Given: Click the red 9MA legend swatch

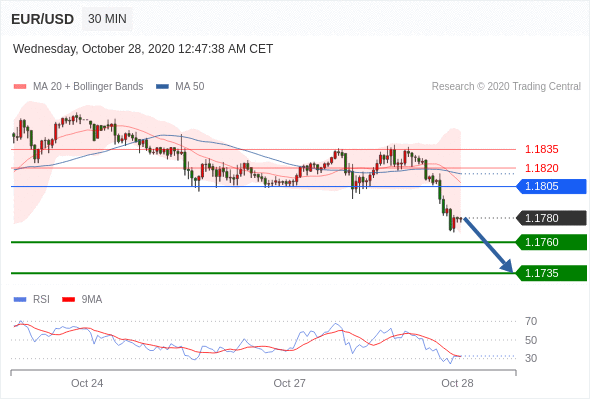Looking at the screenshot, I should (68, 300).
